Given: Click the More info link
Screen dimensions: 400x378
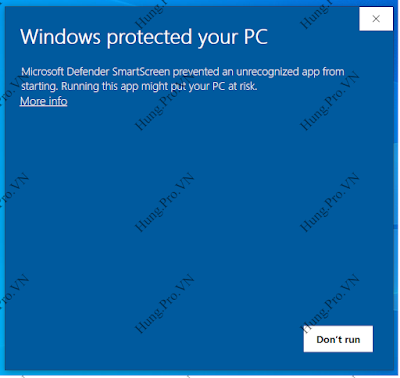Looking at the screenshot, I should 44,101.
